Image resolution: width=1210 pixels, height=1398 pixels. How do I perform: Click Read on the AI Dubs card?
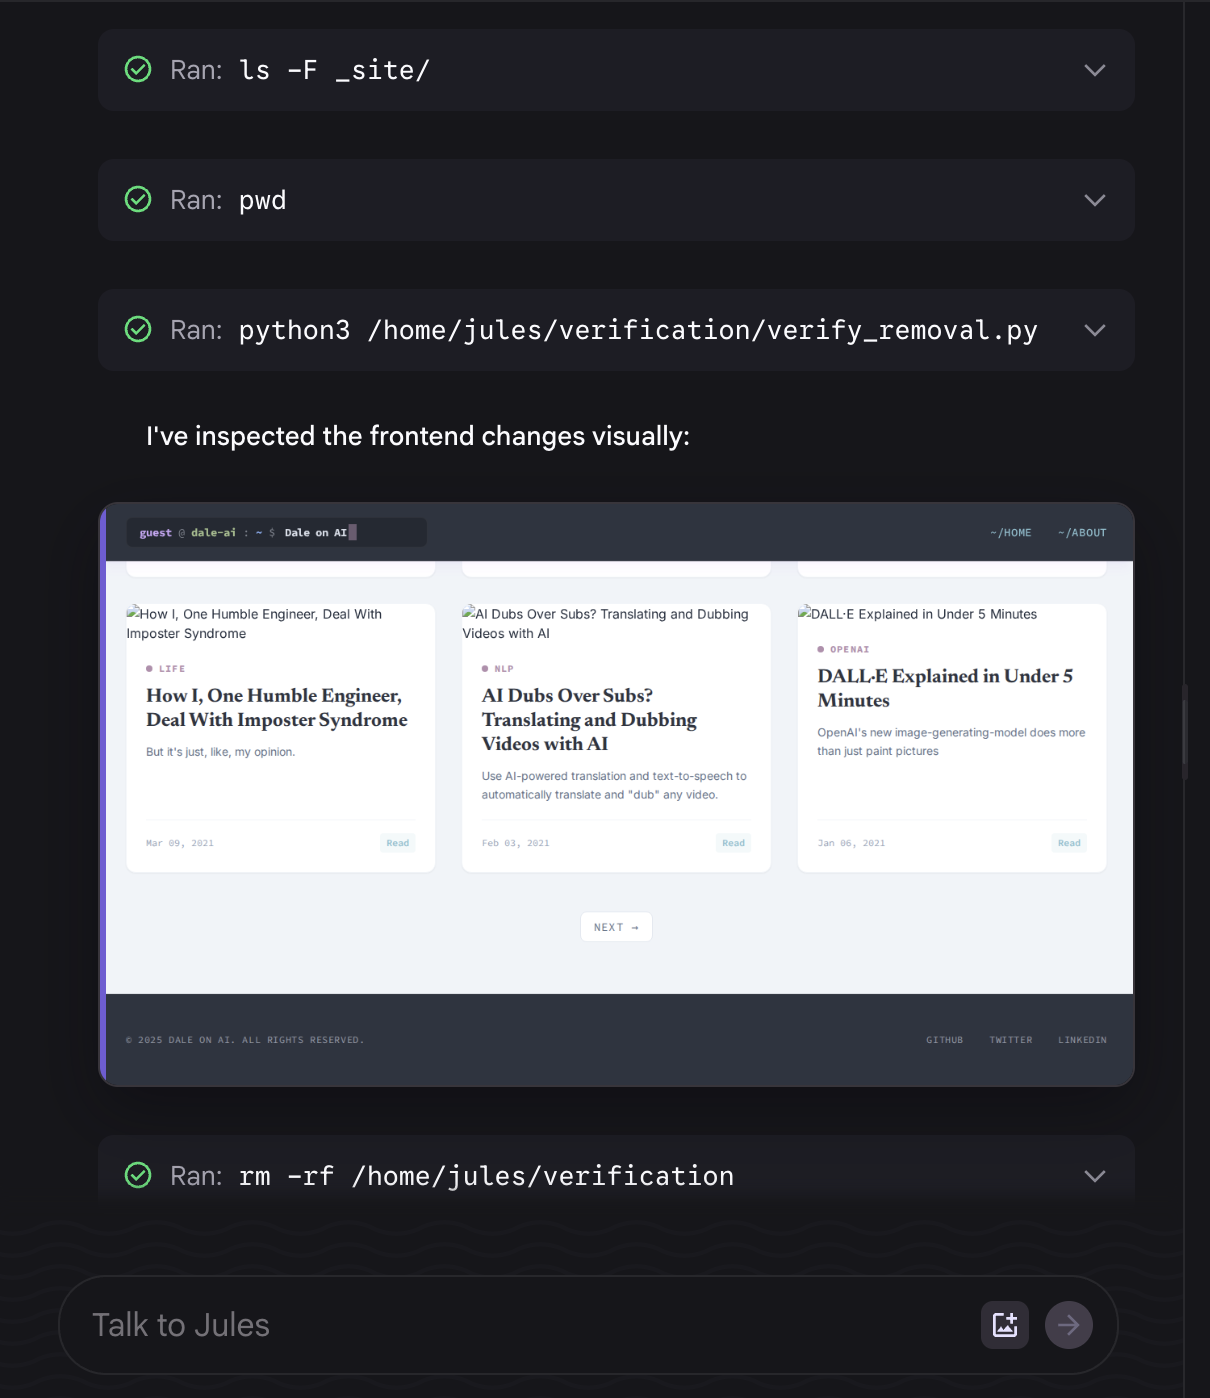[733, 843]
